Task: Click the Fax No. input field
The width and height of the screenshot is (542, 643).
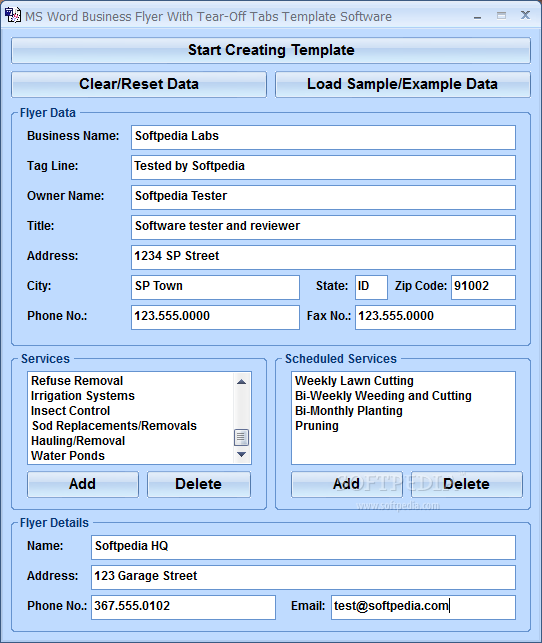Action: [x=435, y=317]
